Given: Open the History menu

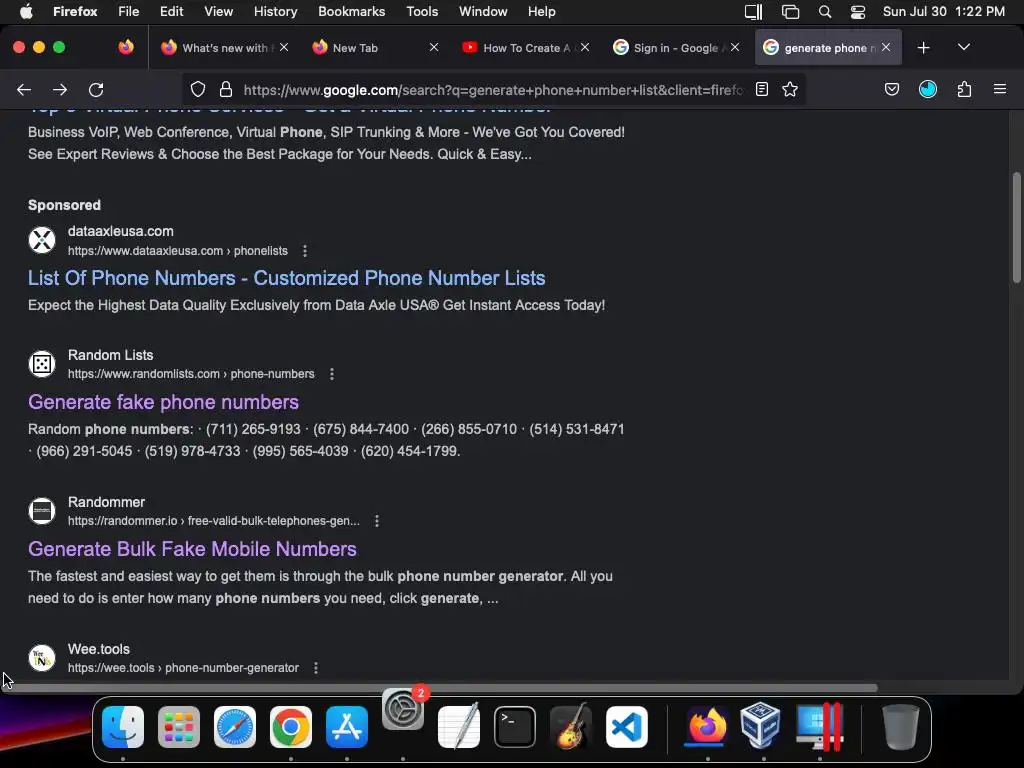Looking at the screenshot, I should tap(275, 12).
